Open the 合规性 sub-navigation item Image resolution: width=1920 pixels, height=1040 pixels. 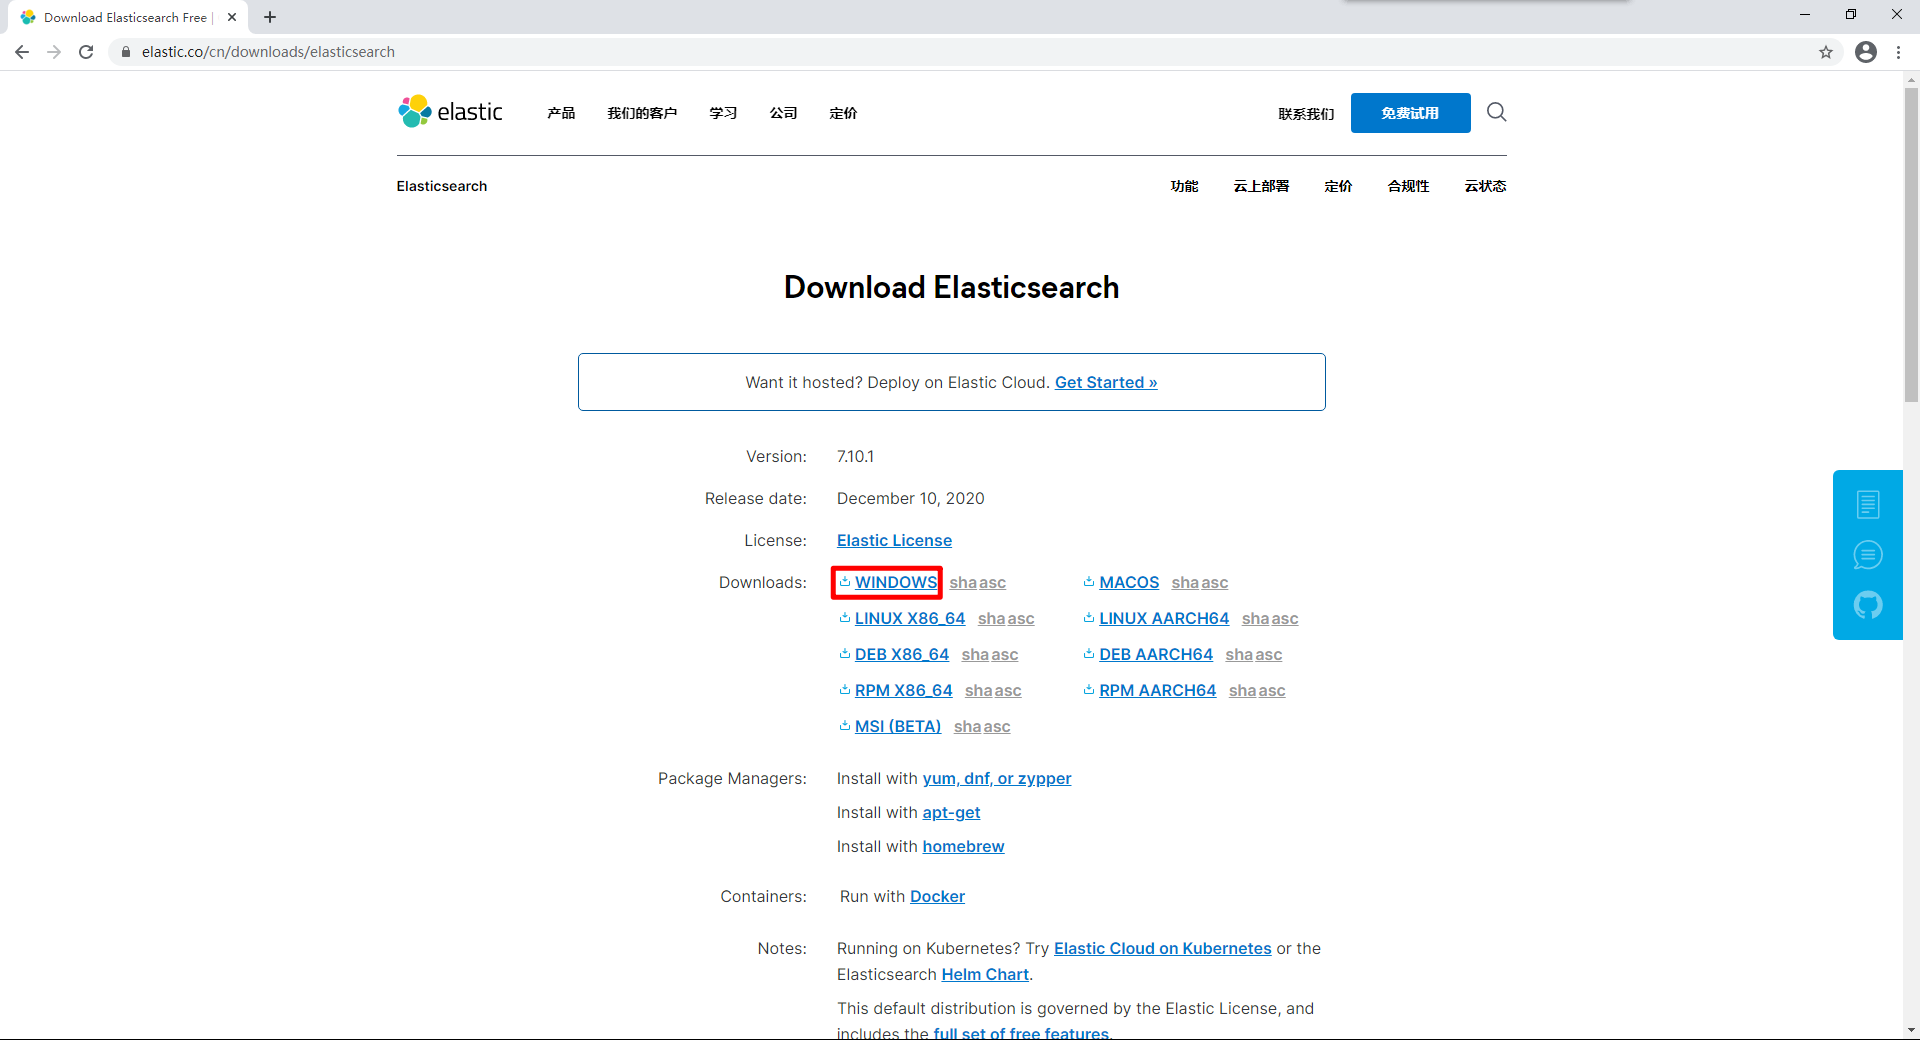click(1408, 186)
